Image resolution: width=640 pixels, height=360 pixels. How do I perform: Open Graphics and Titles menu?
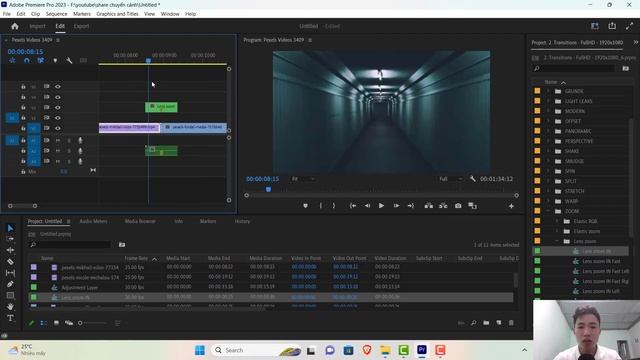point(117,14)
